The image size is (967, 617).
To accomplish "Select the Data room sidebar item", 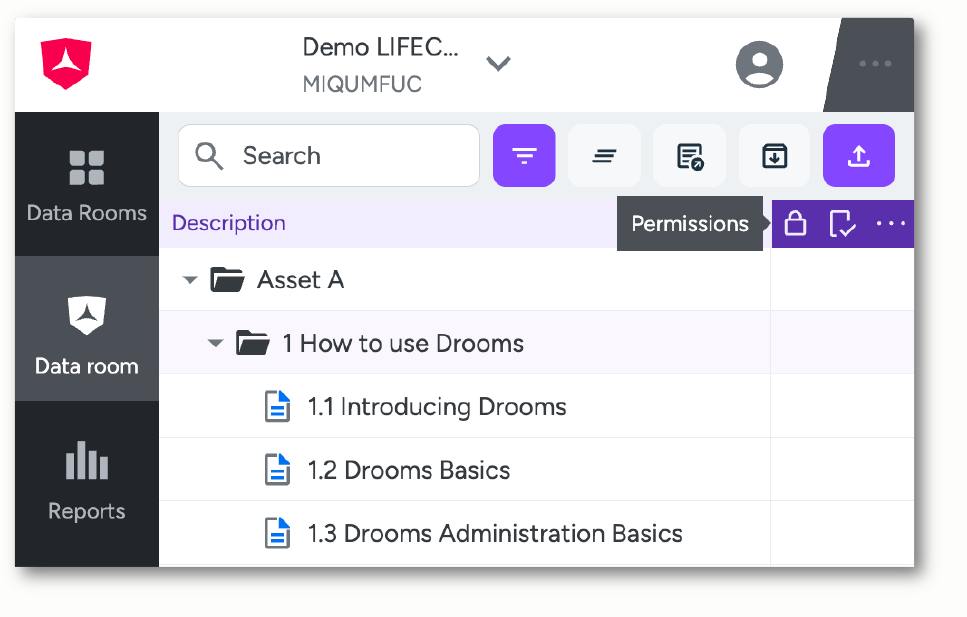I will pyautogui.click(x=87, y=329).
